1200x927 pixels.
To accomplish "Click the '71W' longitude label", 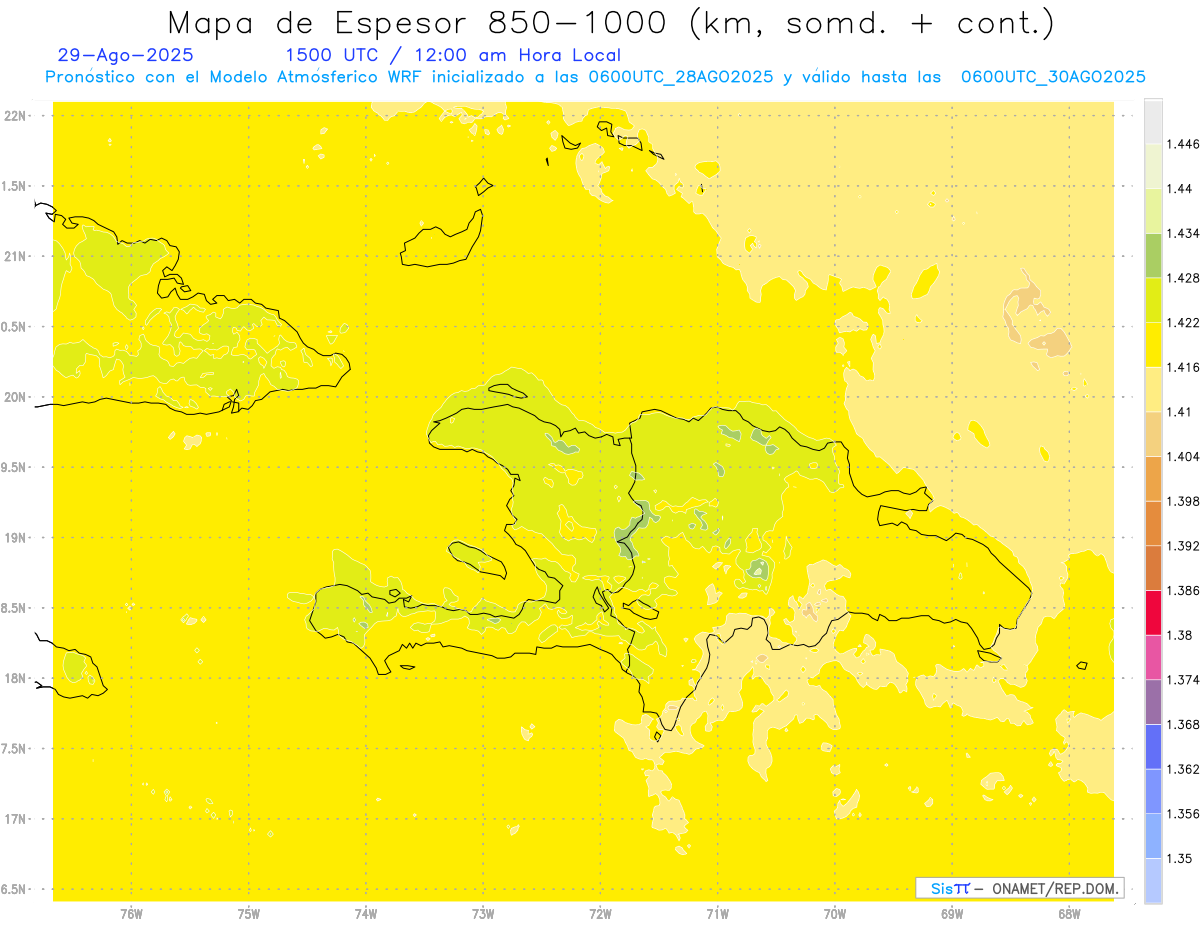I will (x=717, y=913).
